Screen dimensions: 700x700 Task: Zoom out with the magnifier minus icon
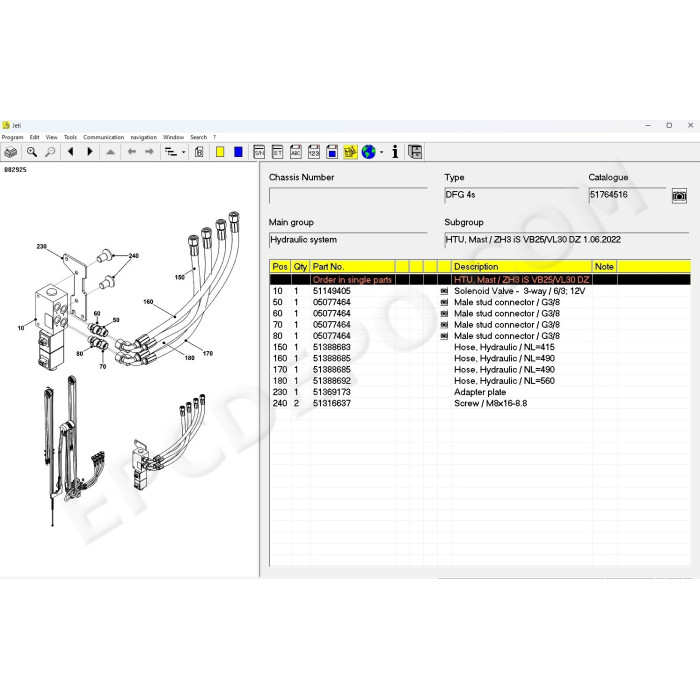click(x=50, y=152)
